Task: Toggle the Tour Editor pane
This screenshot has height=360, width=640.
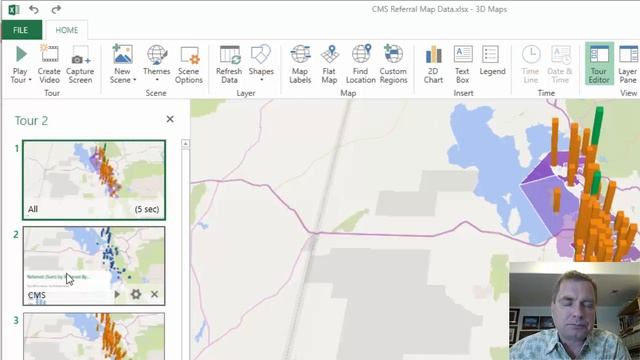Action: coord(599,63)
